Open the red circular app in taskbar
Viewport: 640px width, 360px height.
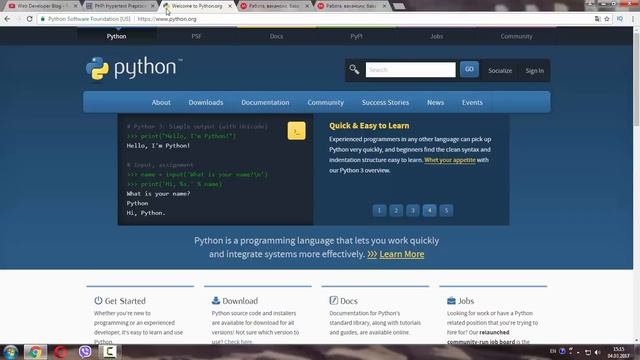60,352
